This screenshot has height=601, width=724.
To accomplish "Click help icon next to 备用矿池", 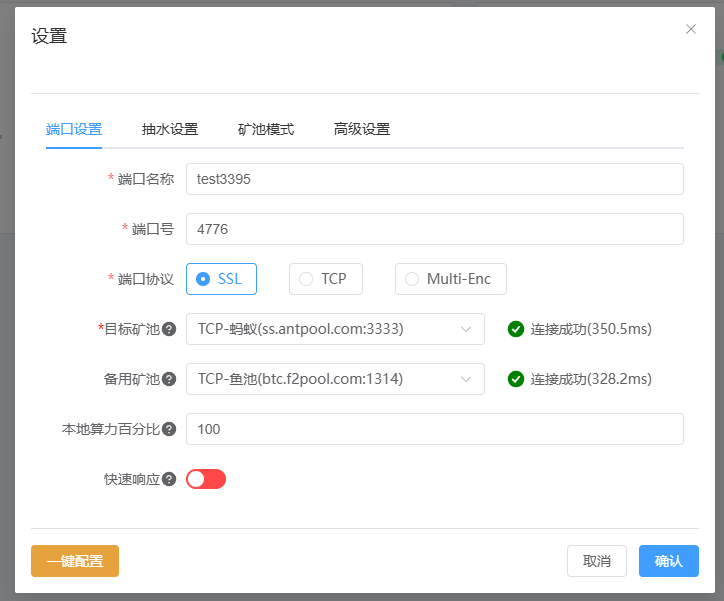I will pyautogui.click(x=169, y=379).
